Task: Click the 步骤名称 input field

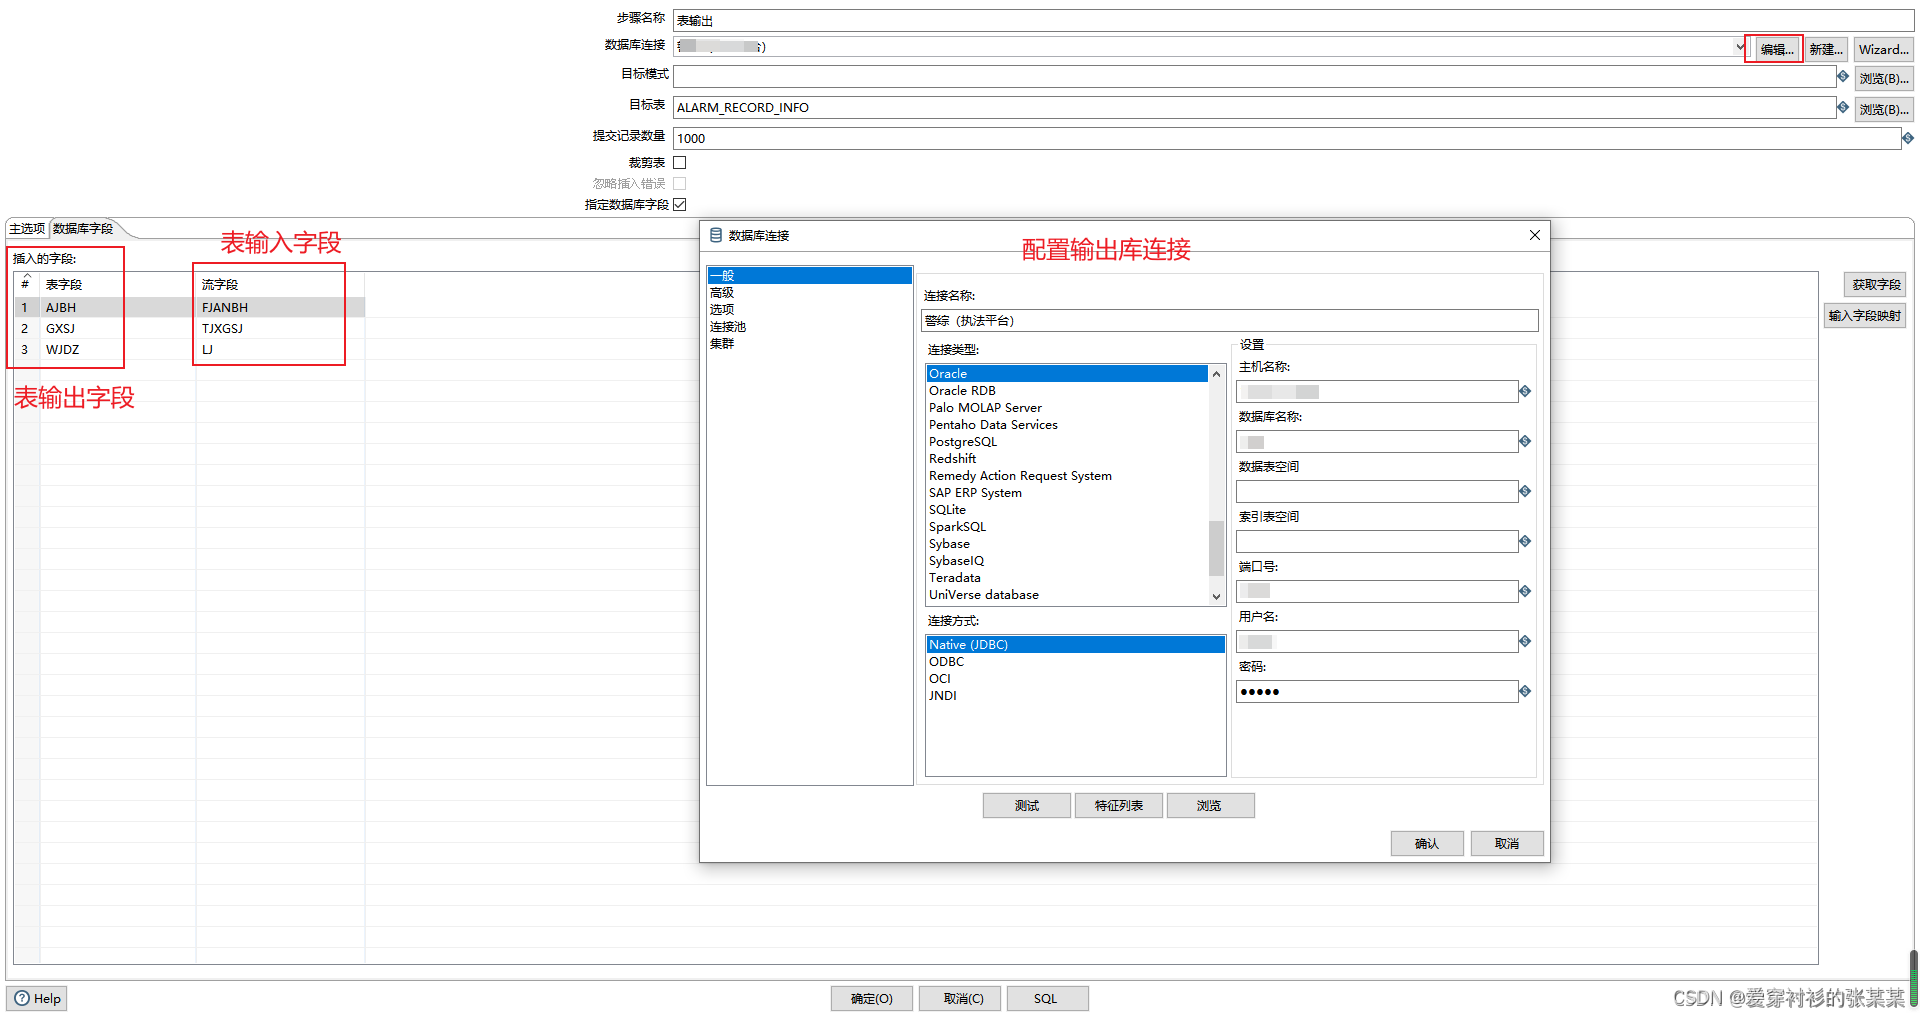Action: (x=1293, y=20)
